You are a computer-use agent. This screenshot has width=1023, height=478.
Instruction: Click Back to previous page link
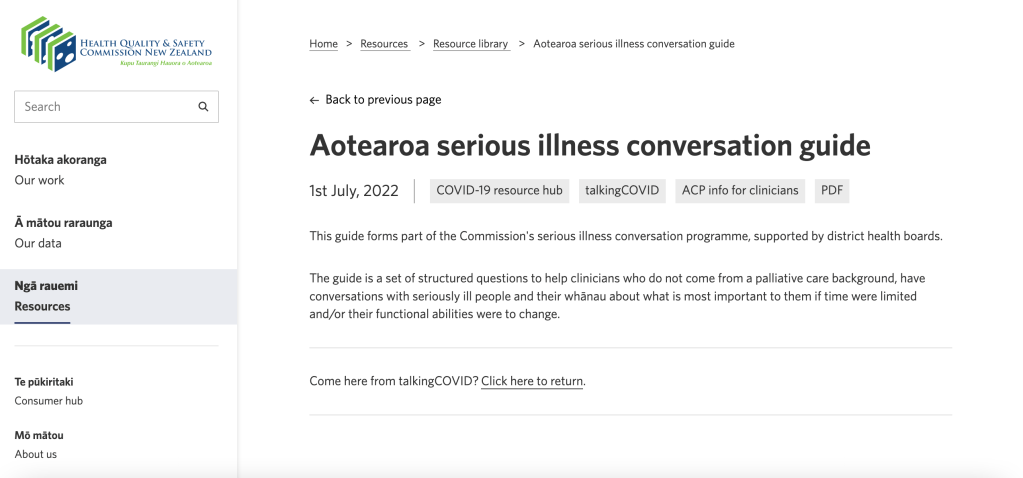pos(383,100)
